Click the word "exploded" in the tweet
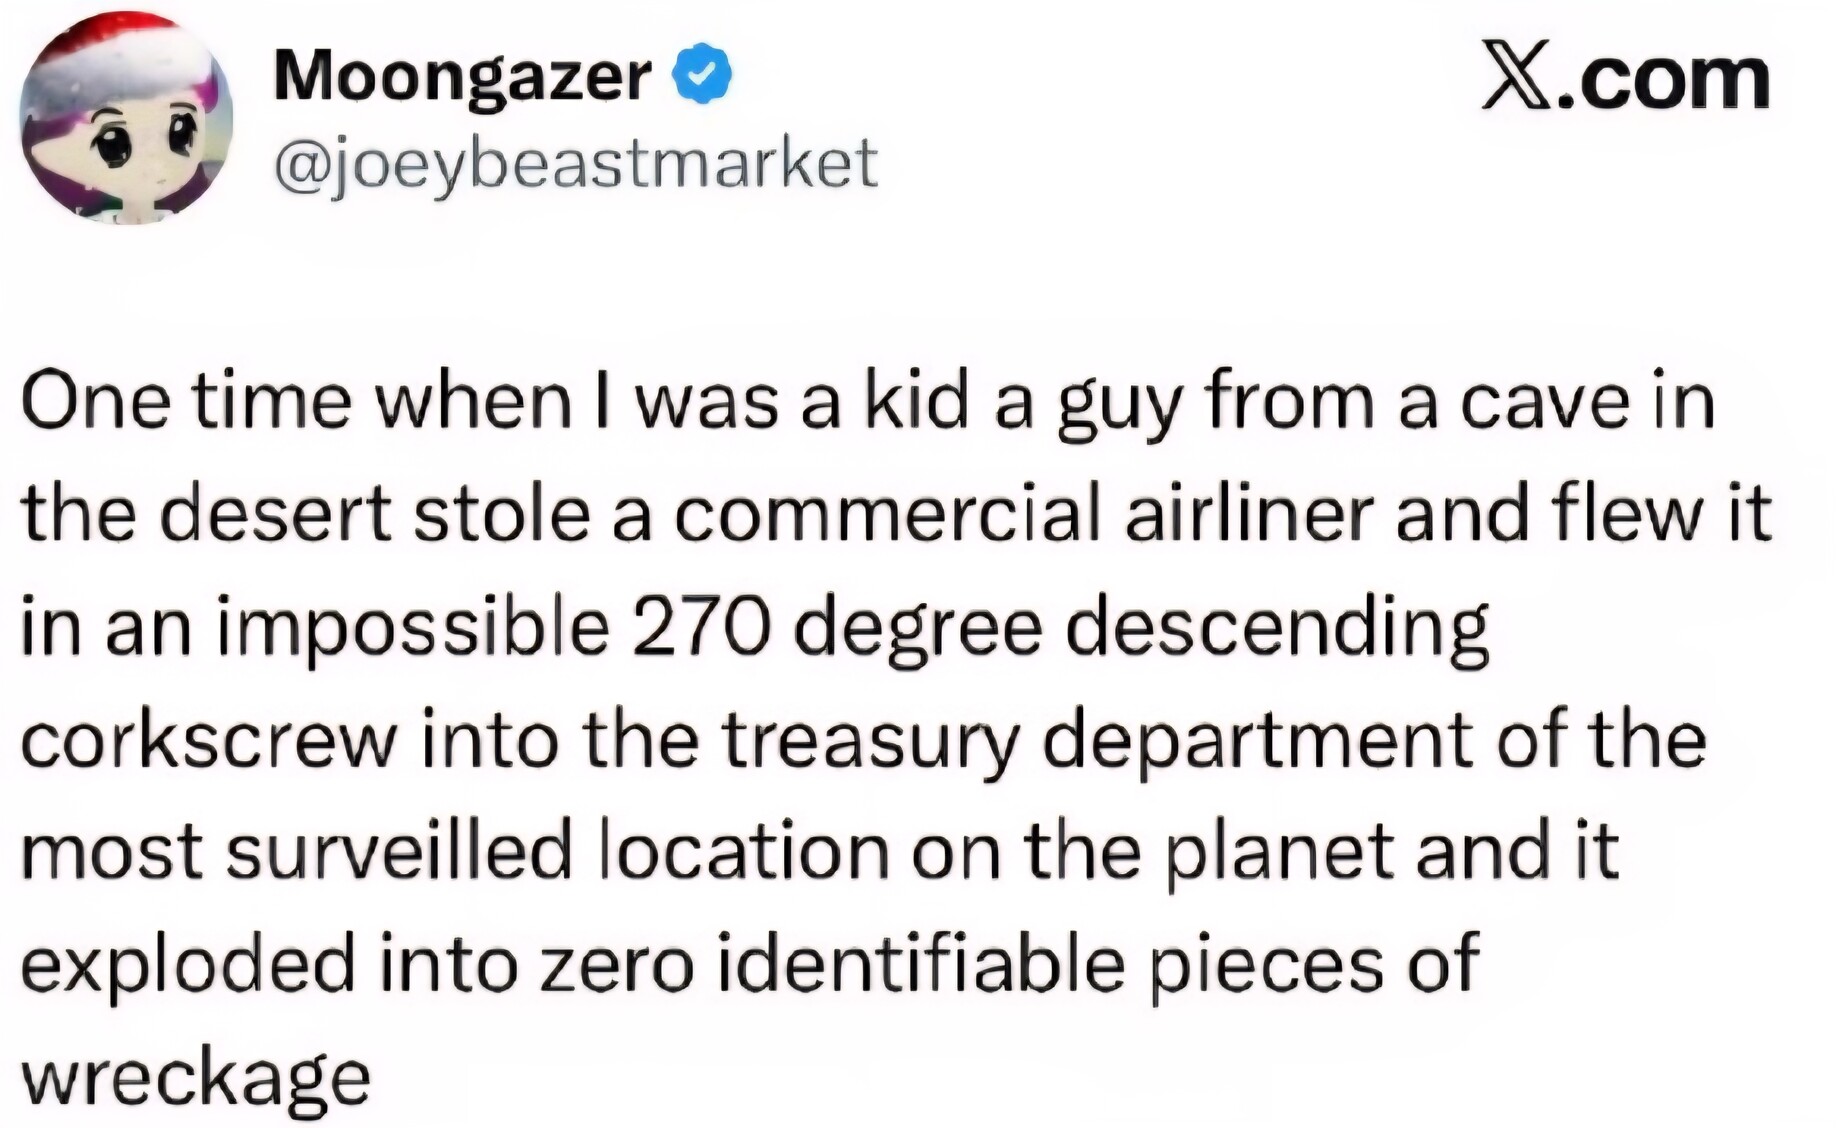This screenshot has height=1128, width=1837. (189, 965)
